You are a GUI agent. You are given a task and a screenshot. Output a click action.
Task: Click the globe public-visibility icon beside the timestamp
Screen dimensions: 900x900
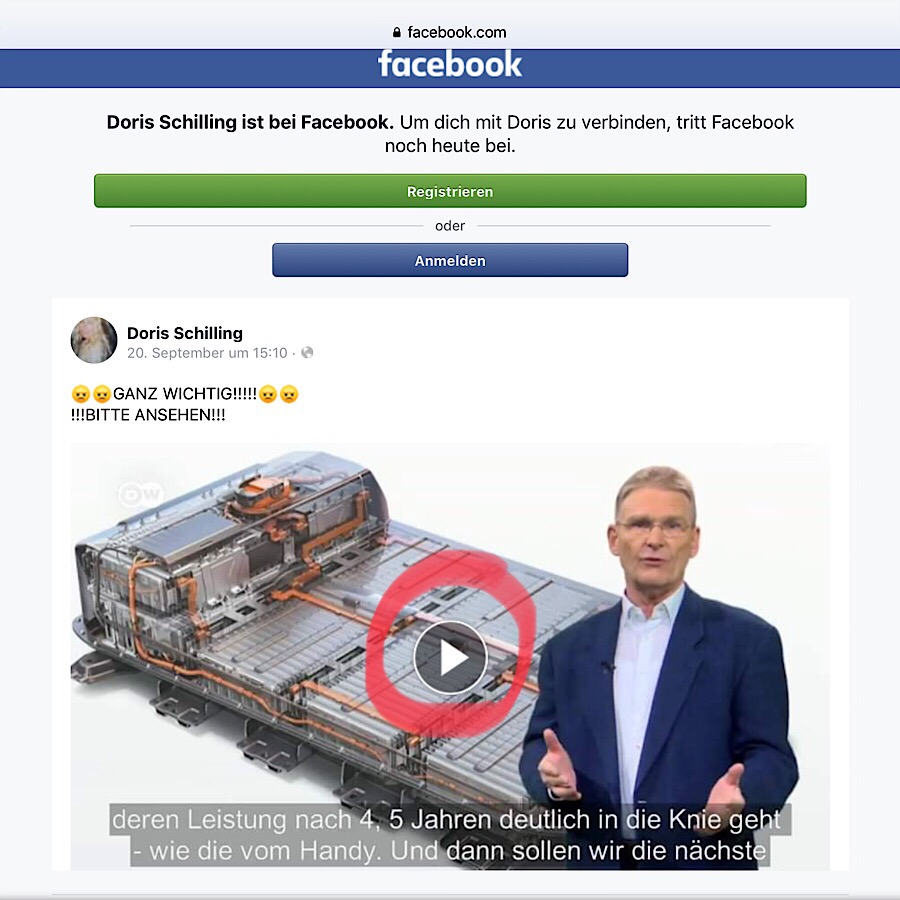[x=307, y=352]
